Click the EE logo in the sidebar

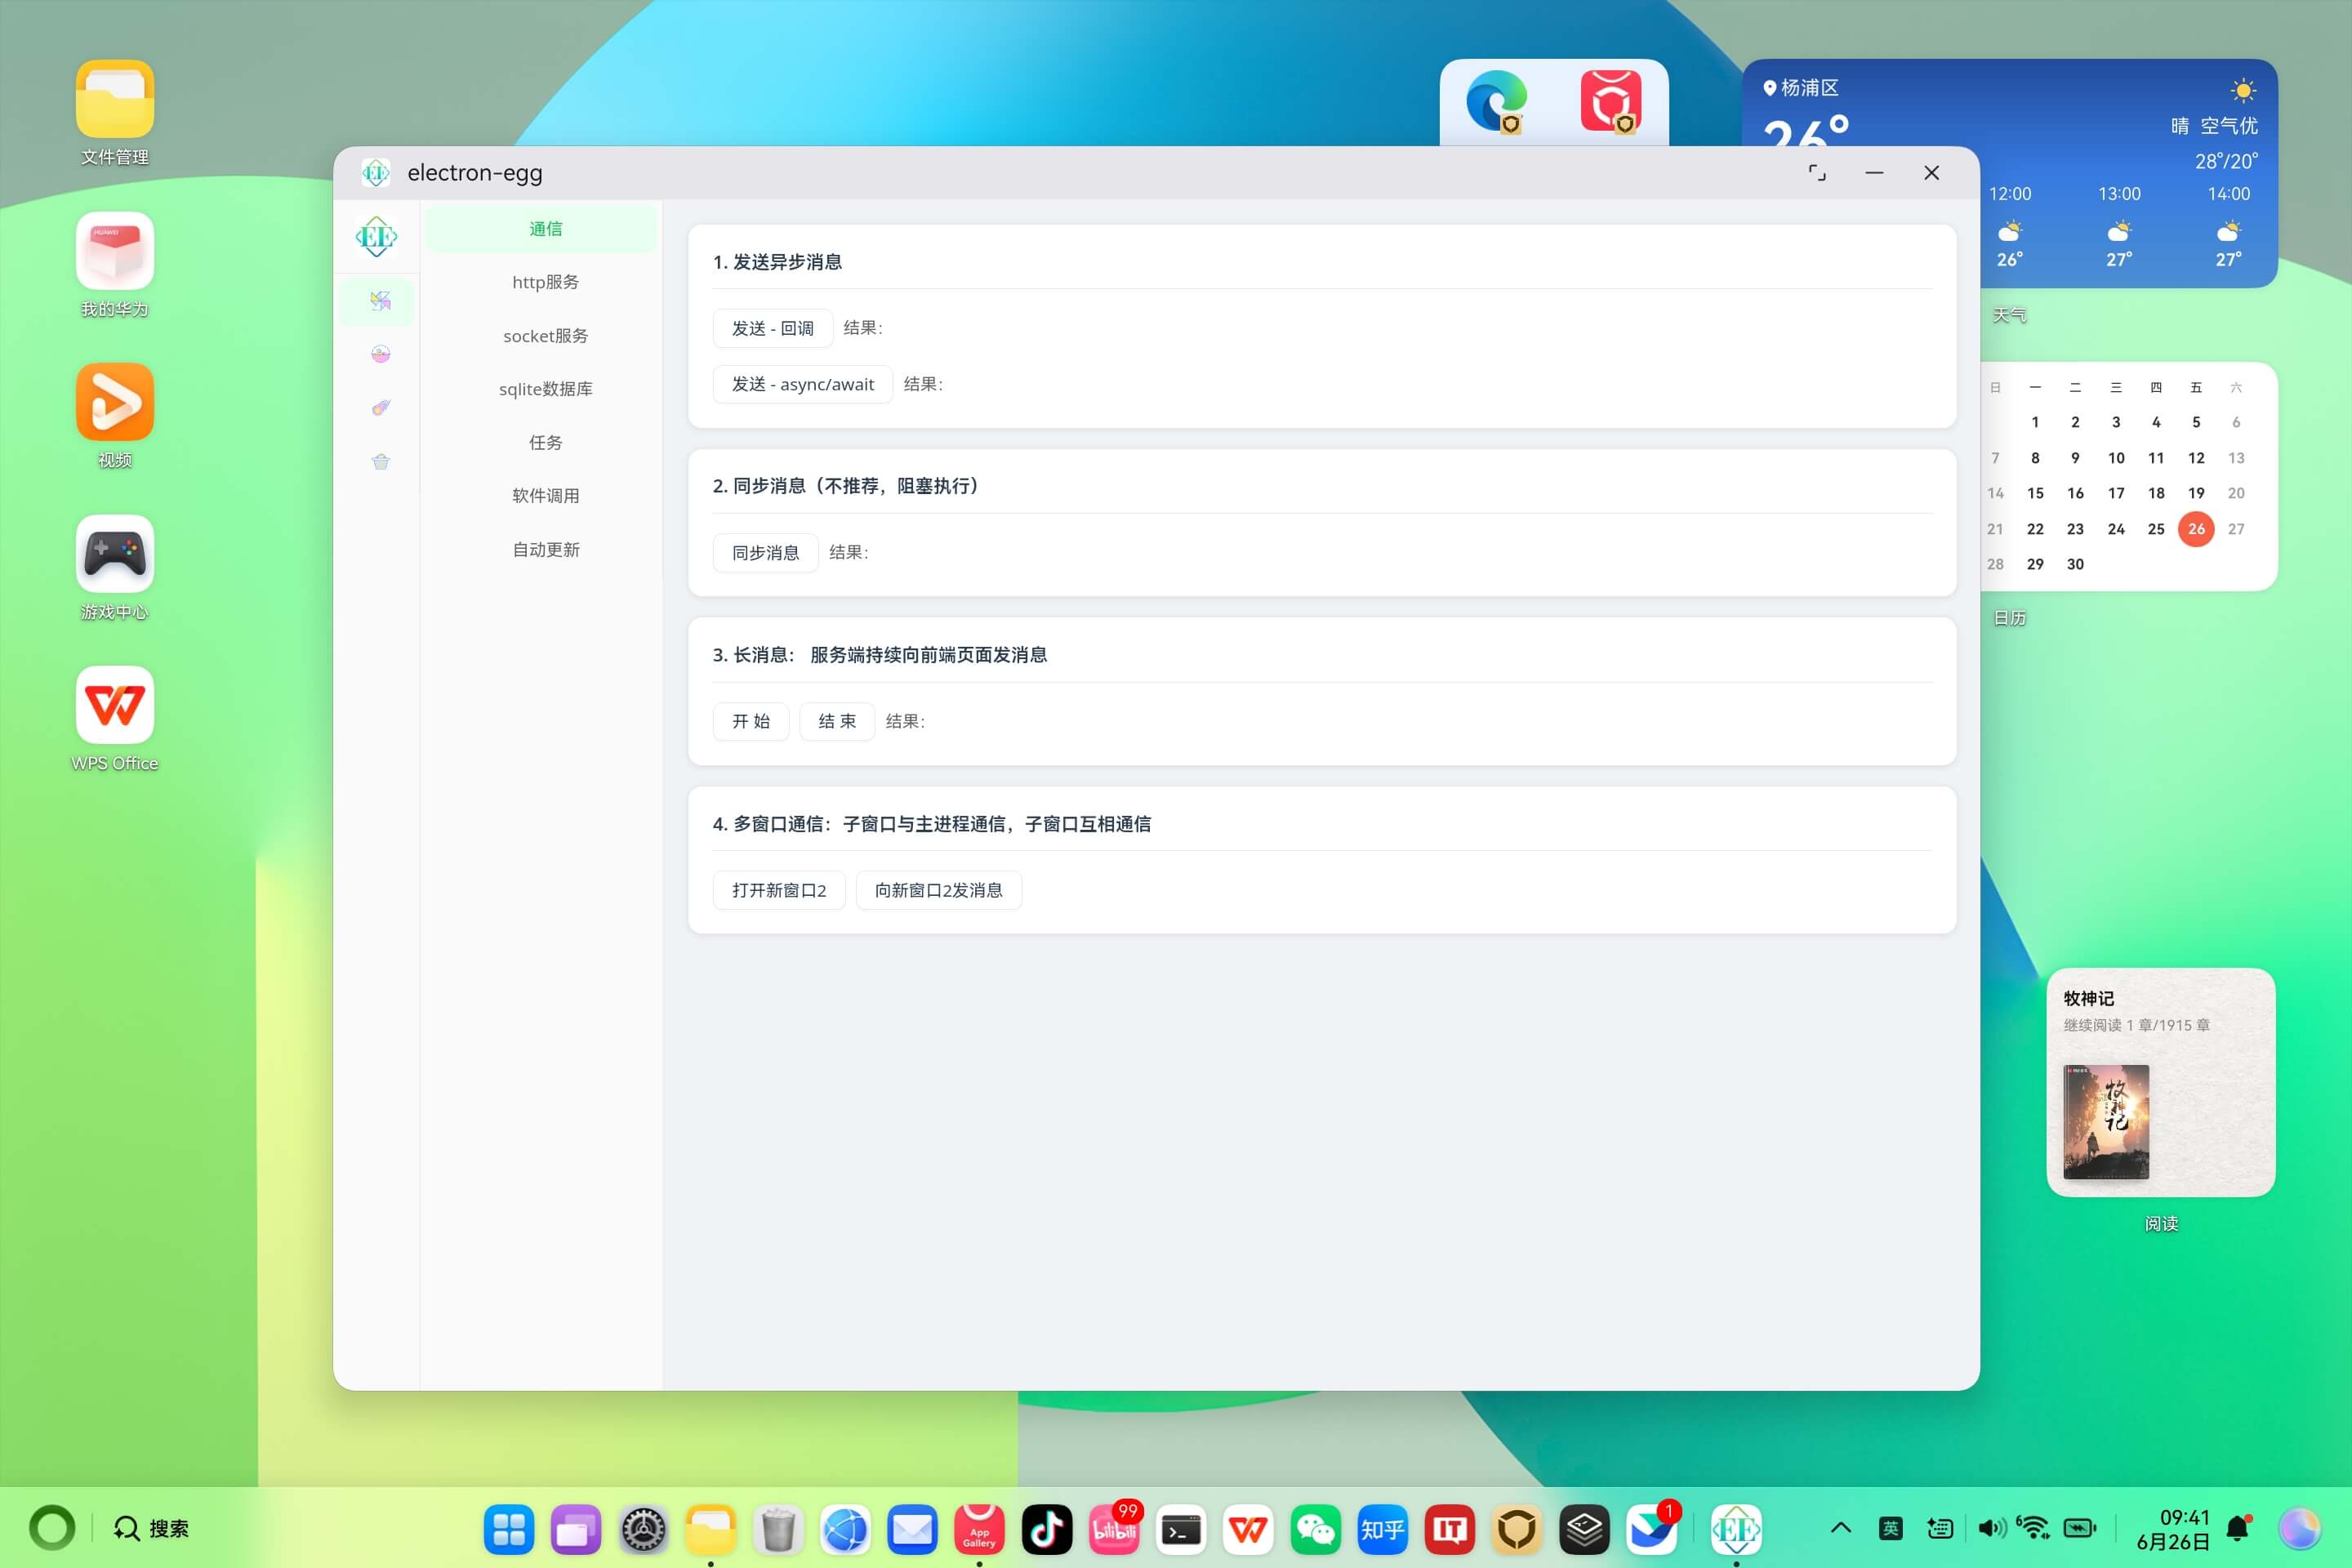coord(376,237)
